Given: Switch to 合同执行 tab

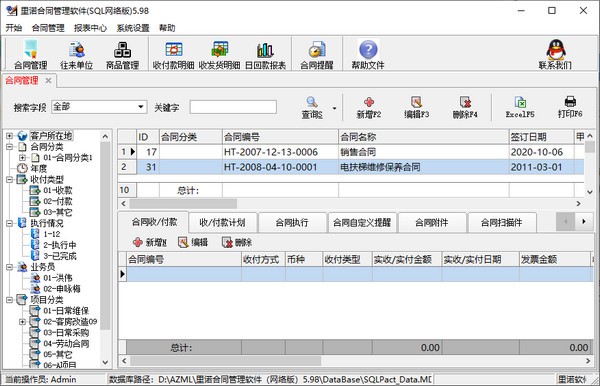Looking at the screenshot, I should tap(292, 222).
